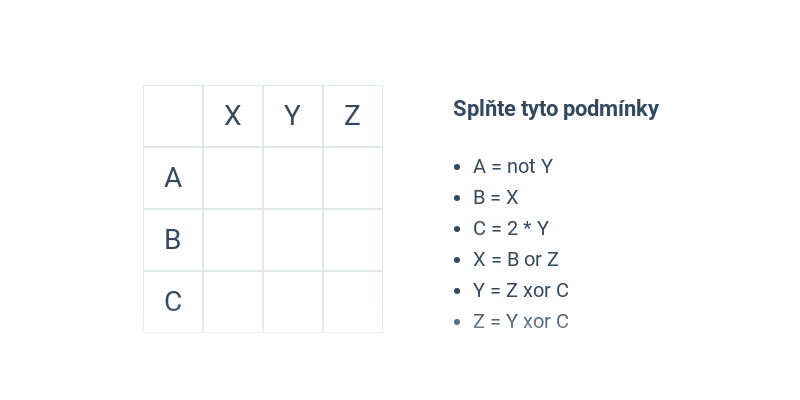Click the heading Splňte tyto podmínky
Screen dimensions: 800x400
pyautogui.click(x=556, y=109)
